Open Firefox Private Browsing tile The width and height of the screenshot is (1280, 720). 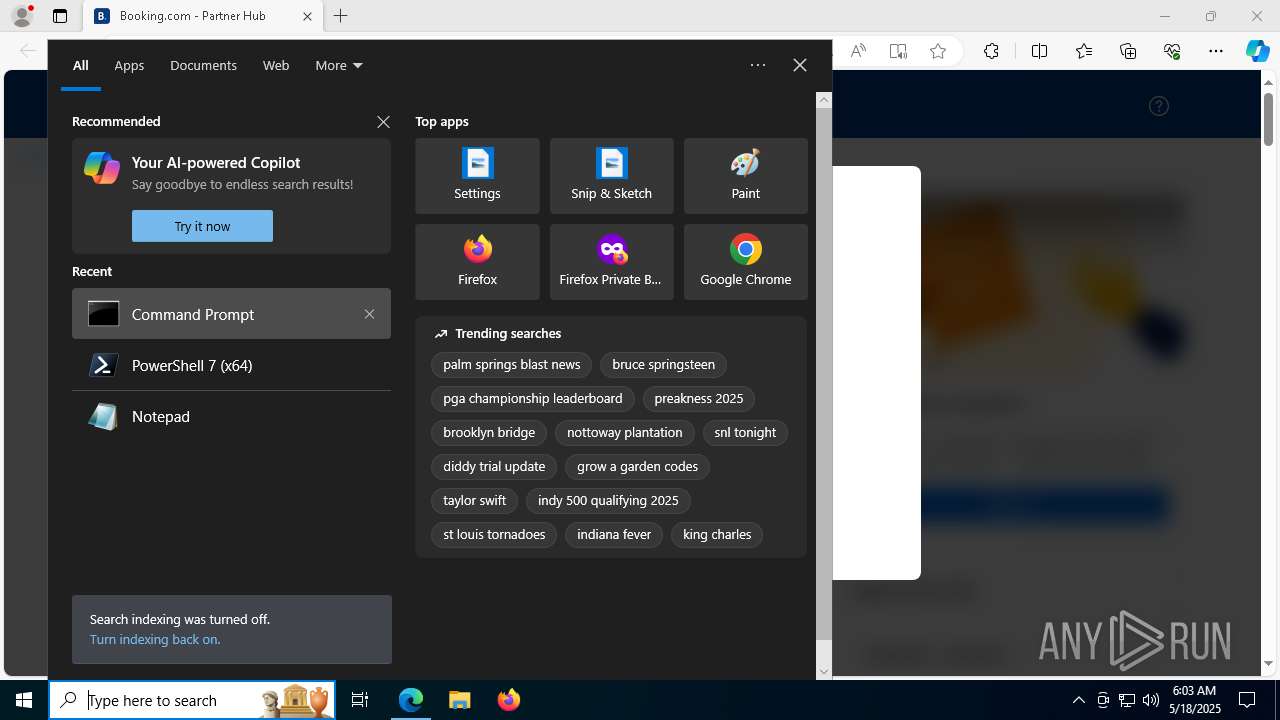click(611, 262)
